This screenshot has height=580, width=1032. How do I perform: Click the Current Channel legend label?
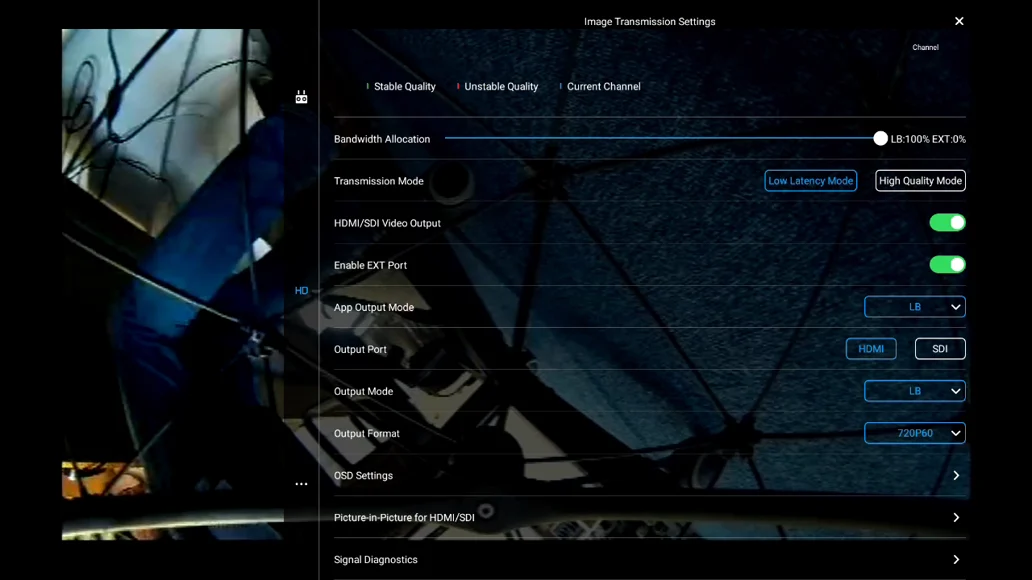(x=603, y=87)
